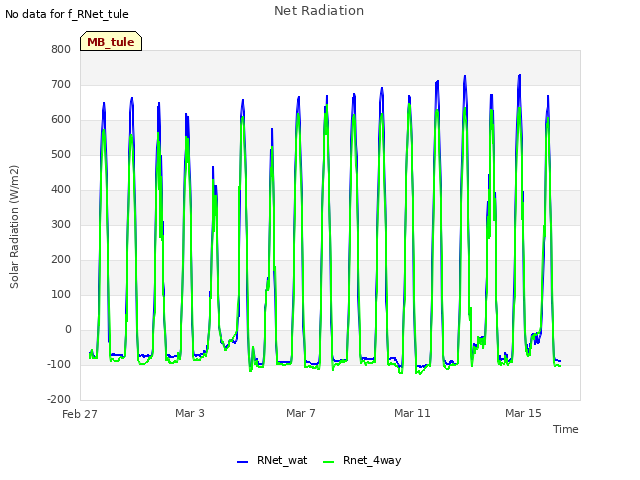
Task: Click the 200 y-axis tick label
Action: tap(61, 259)
